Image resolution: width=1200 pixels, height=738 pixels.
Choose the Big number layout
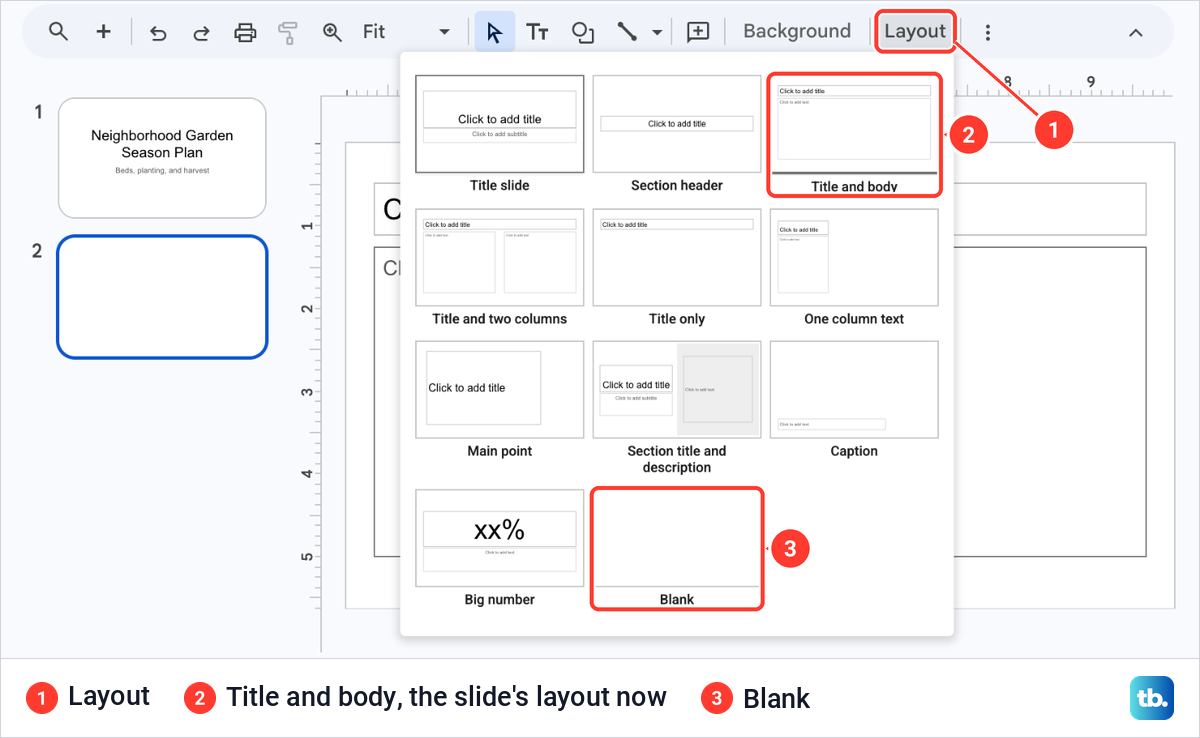pyautogui.click(x=500, y=548)
